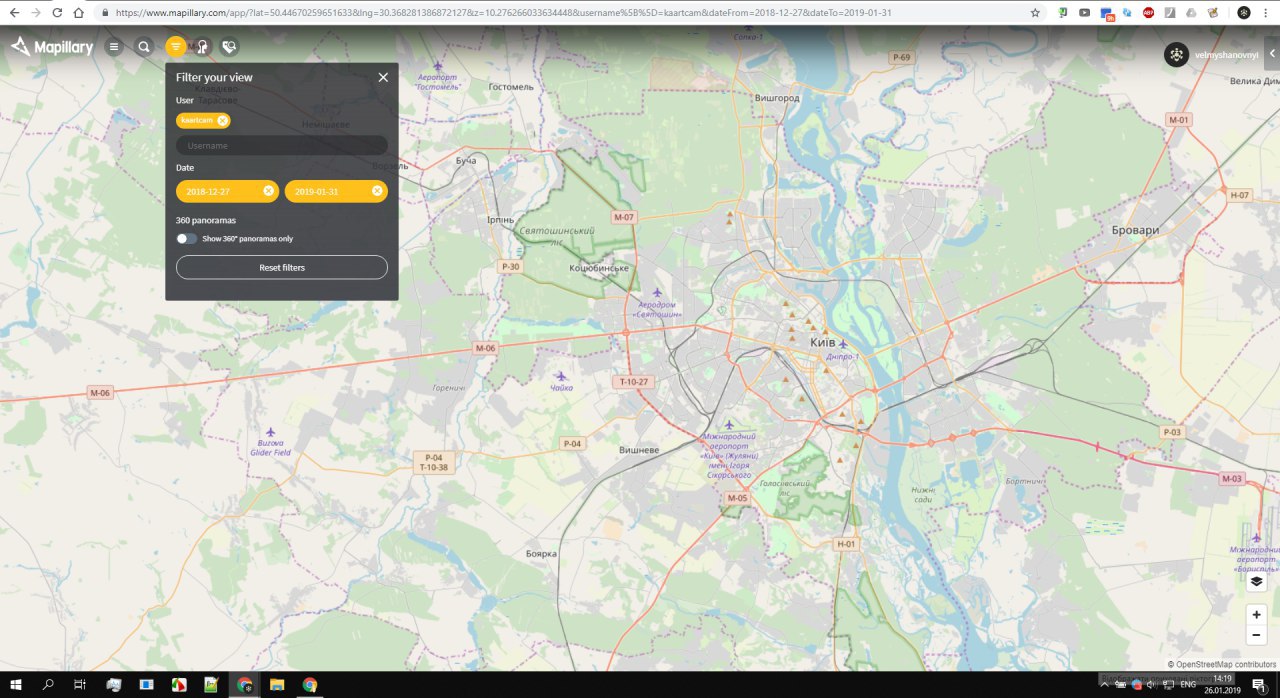The height and width of the screenshot is (698, 1280).
Task: Toggle the yellow filter button
Action: (x=176, y=47)
